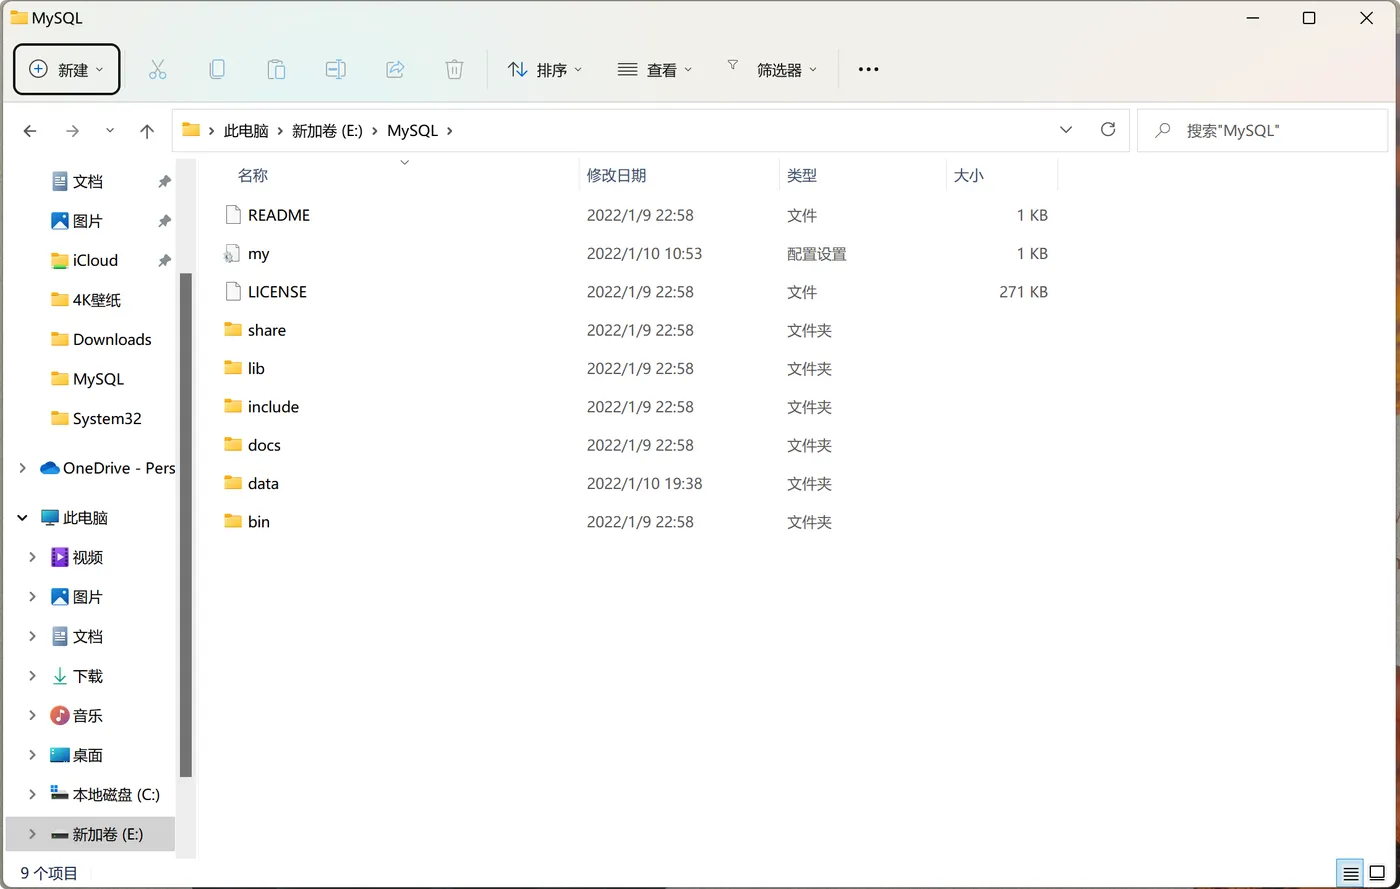Click the 271 KB size value
1400x889 pixels.
tap(1023, 292)
